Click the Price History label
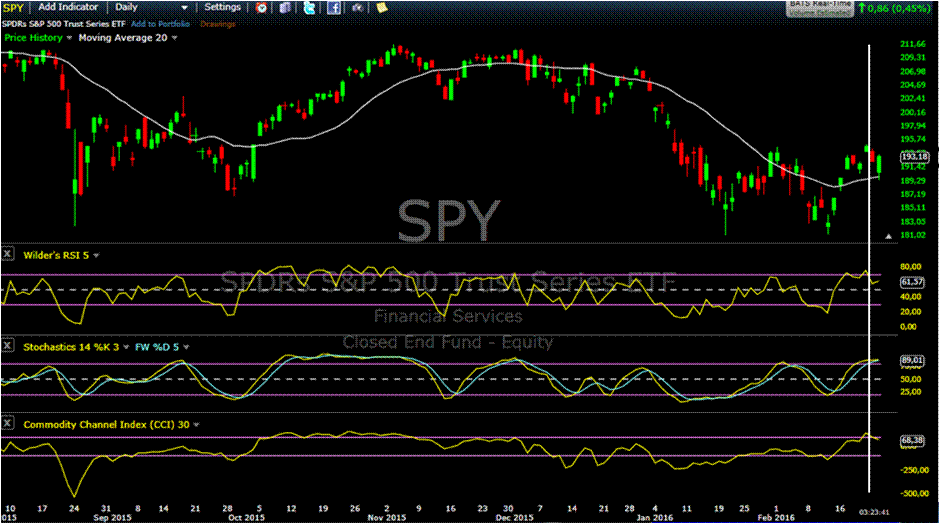This screenshot has height=524, width=940. [x=34, y=38]
